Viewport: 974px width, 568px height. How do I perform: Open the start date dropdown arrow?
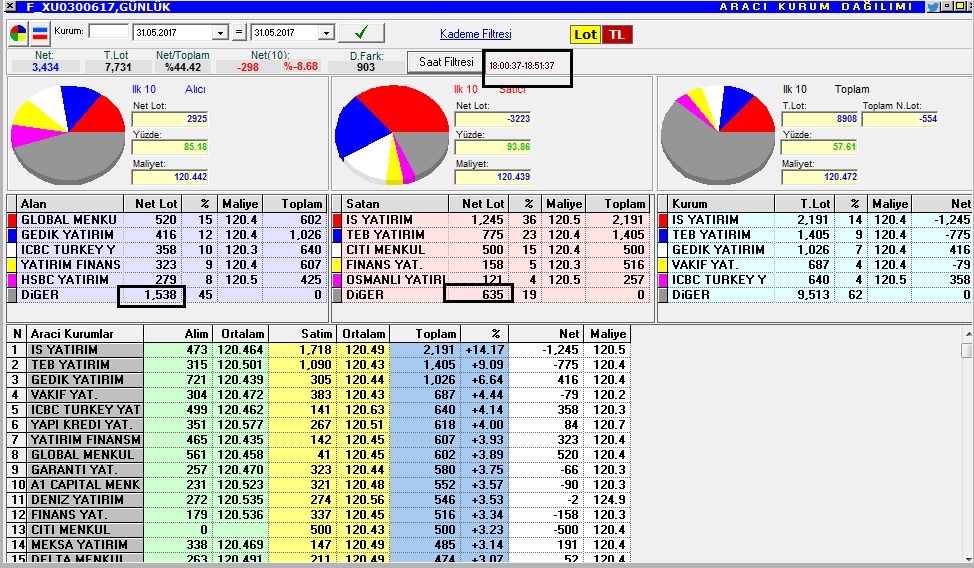point(220,33)
